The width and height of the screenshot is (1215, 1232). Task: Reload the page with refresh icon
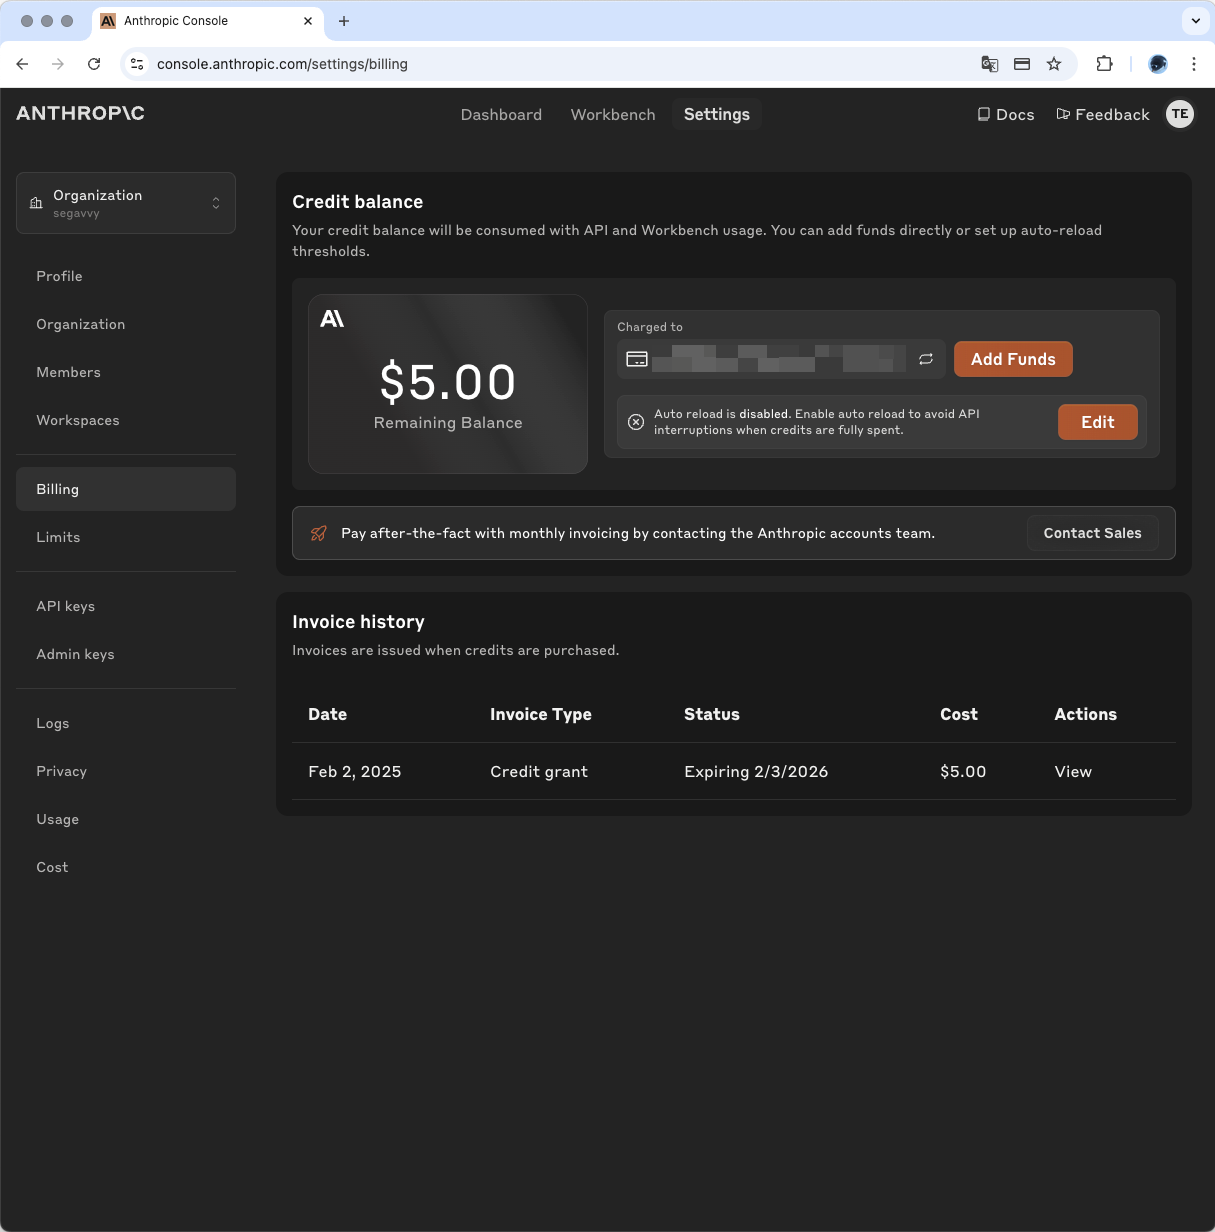(x=94, y=64)
